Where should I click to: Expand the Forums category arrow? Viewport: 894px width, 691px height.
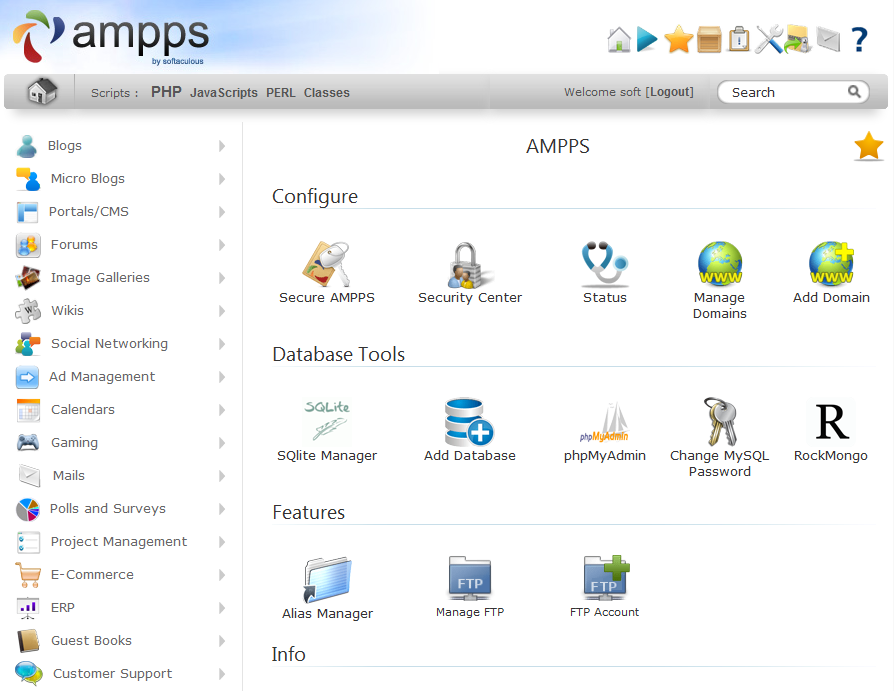click(x=222, y=245)
